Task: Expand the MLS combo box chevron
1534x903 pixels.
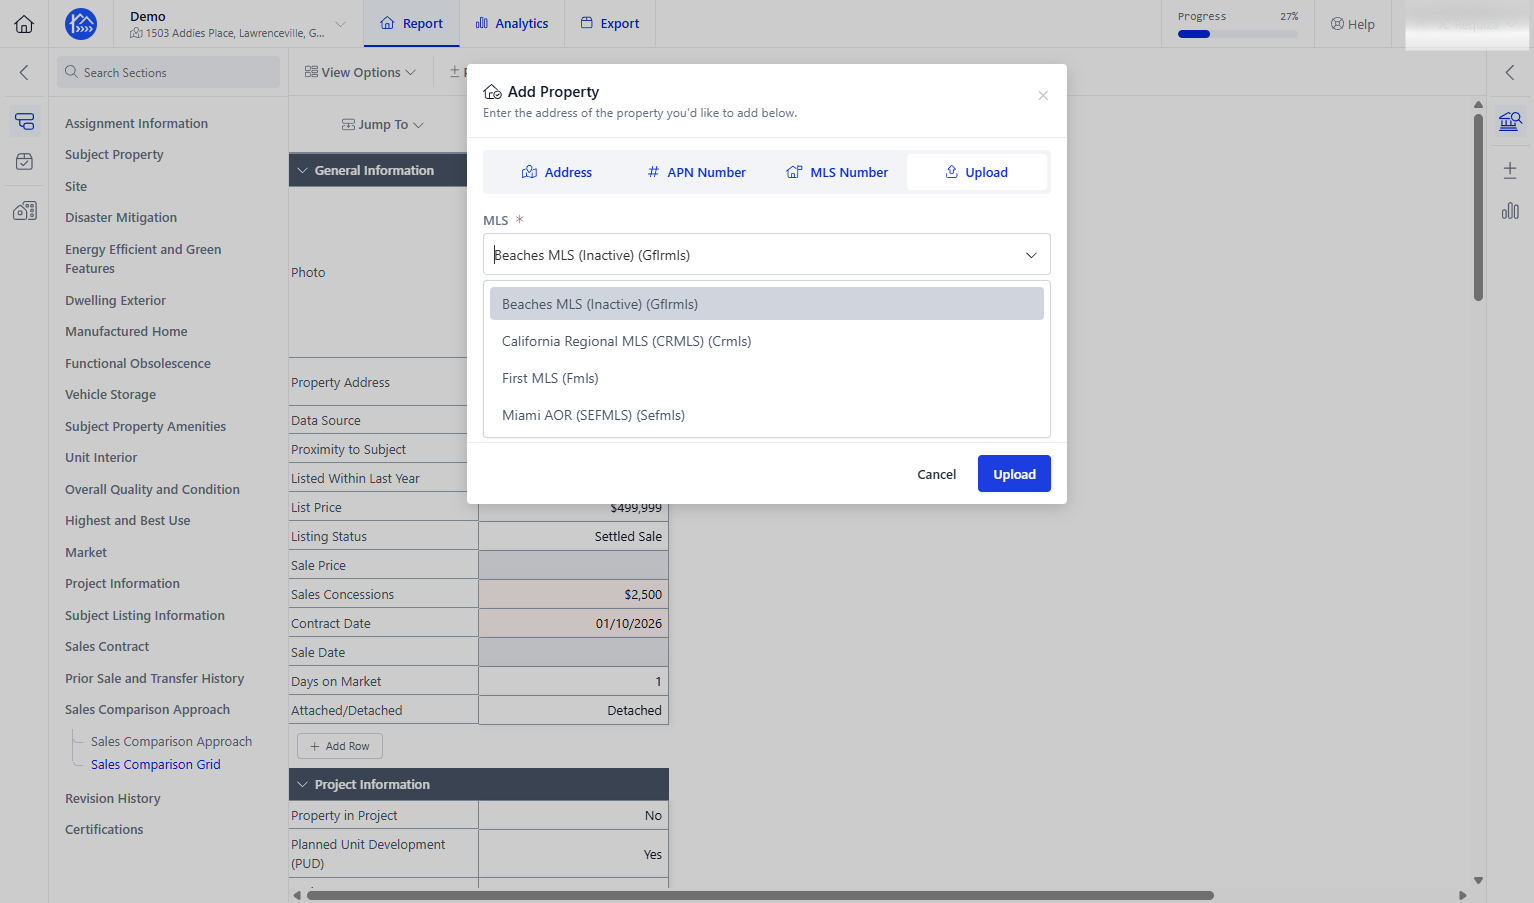Action: [1031, 255]
